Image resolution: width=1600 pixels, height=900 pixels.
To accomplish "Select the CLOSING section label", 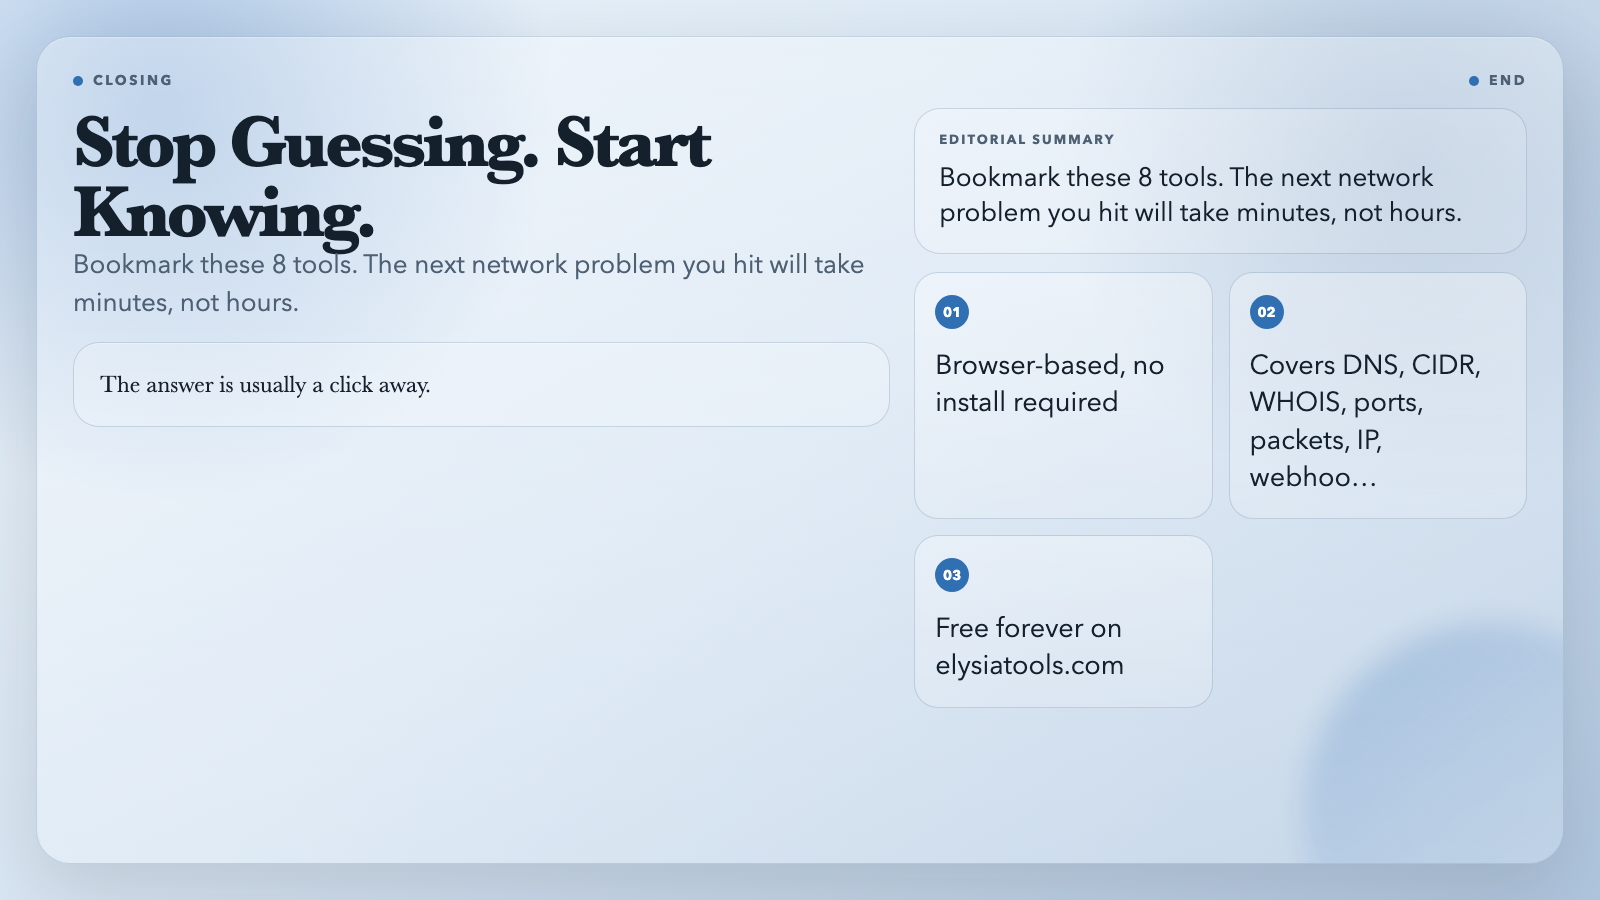I will coord(132,80).
